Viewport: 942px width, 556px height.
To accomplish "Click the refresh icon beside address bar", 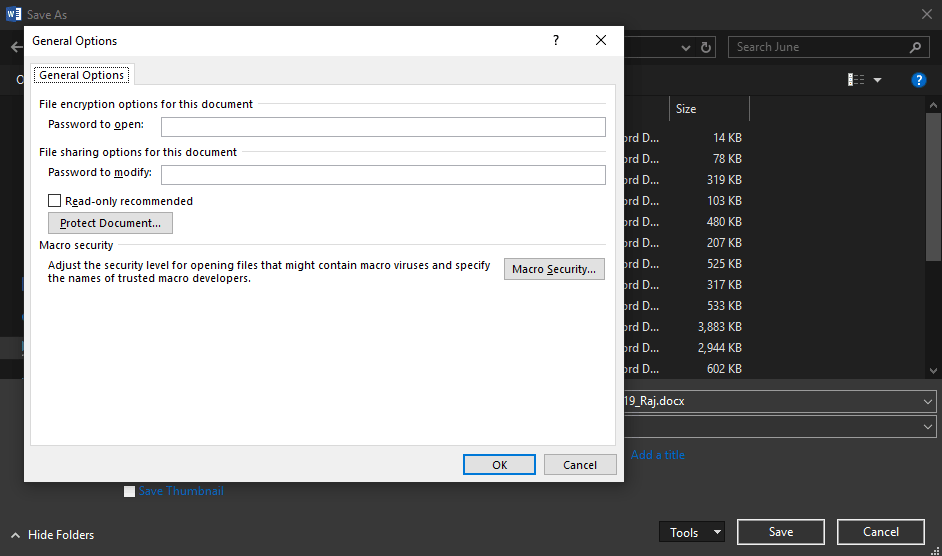I will tap(707, 47).
